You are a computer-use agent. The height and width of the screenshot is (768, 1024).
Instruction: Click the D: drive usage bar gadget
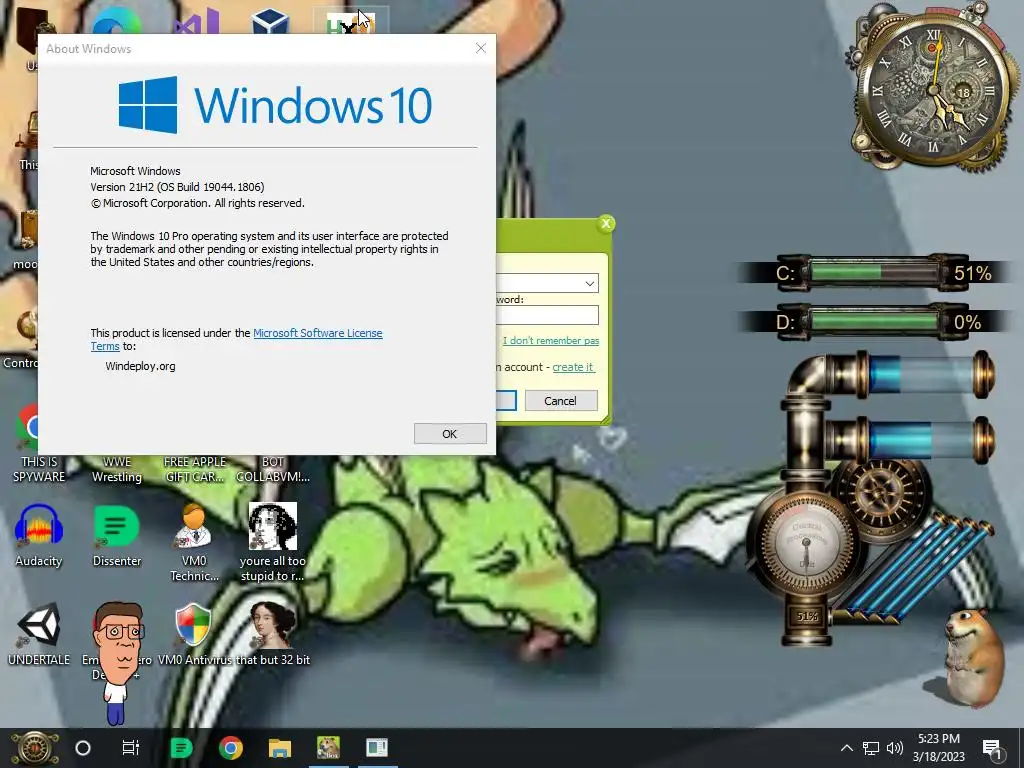(x=875, y=322)
